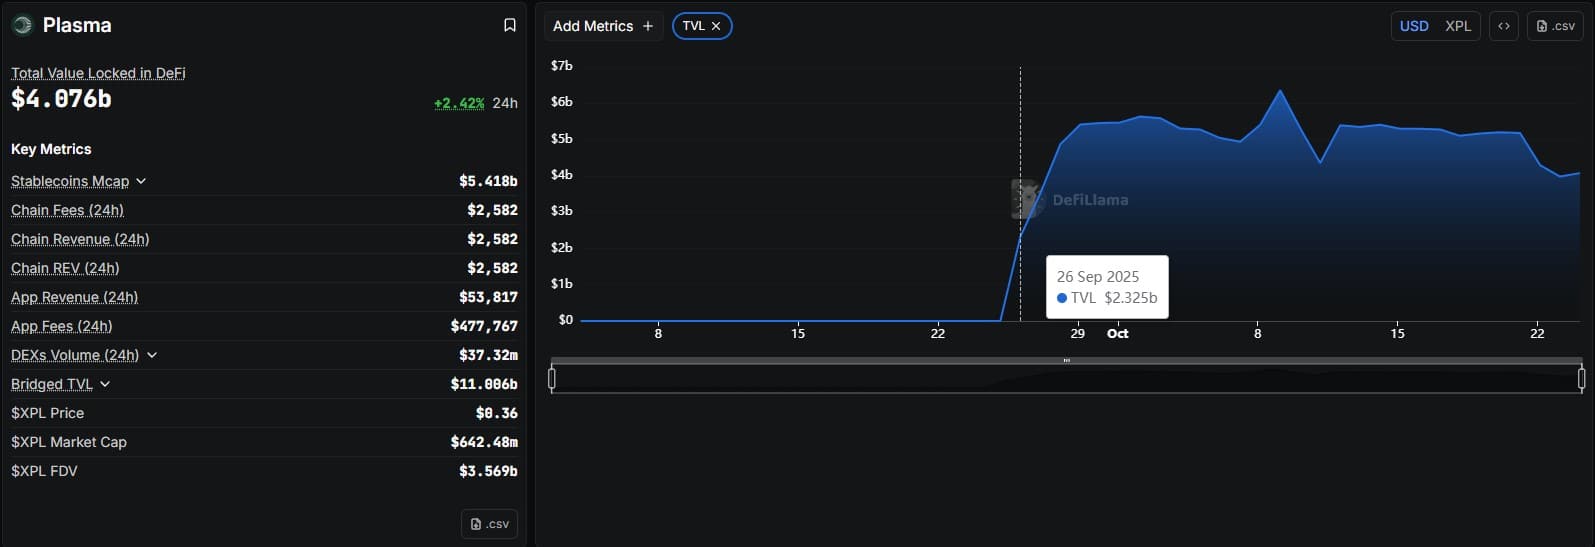Click the App Fees (24h) label
This screenshot has width=1595, height=547.
[61, 326]
